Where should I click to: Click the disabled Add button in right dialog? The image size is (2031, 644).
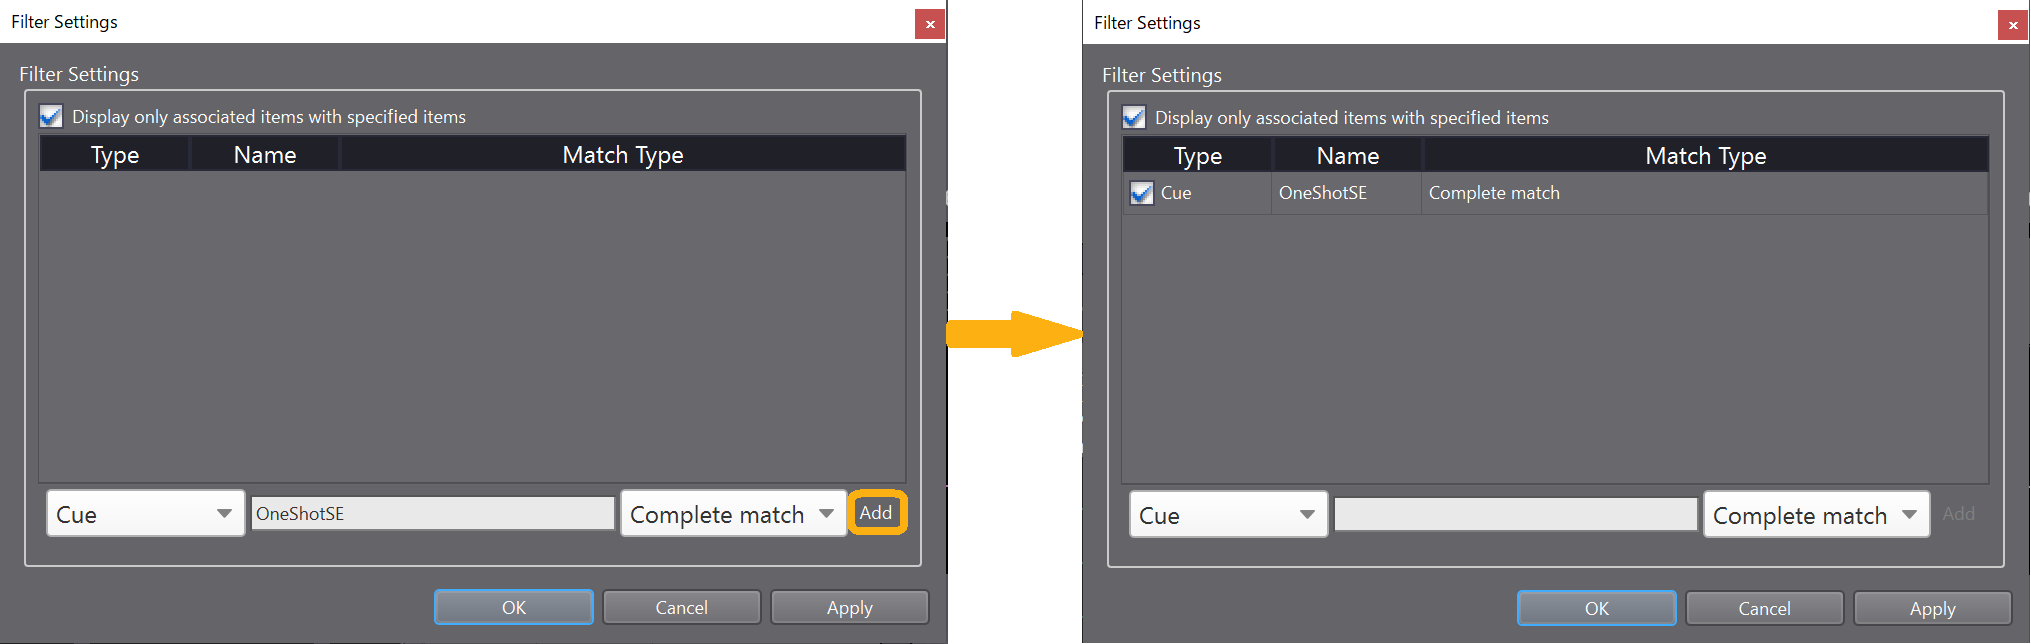pyautogui.click(x=1958, y=514)
